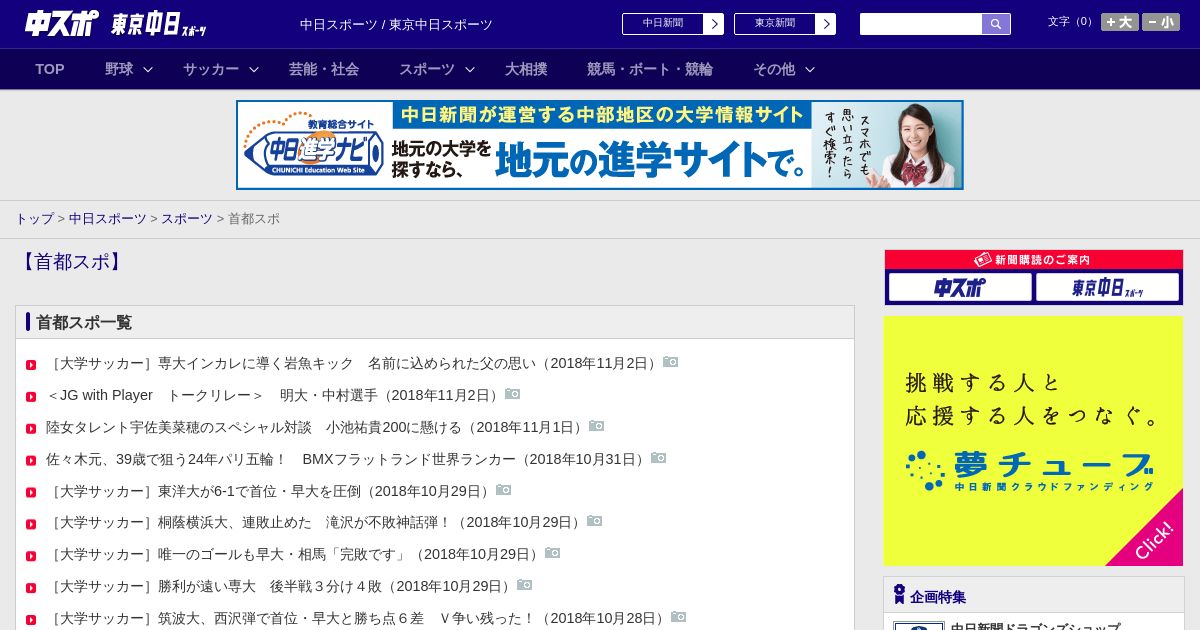The image size is (1200, 630).
Task: Click the 進学ナビ banner advertisement
Action: 600,145
